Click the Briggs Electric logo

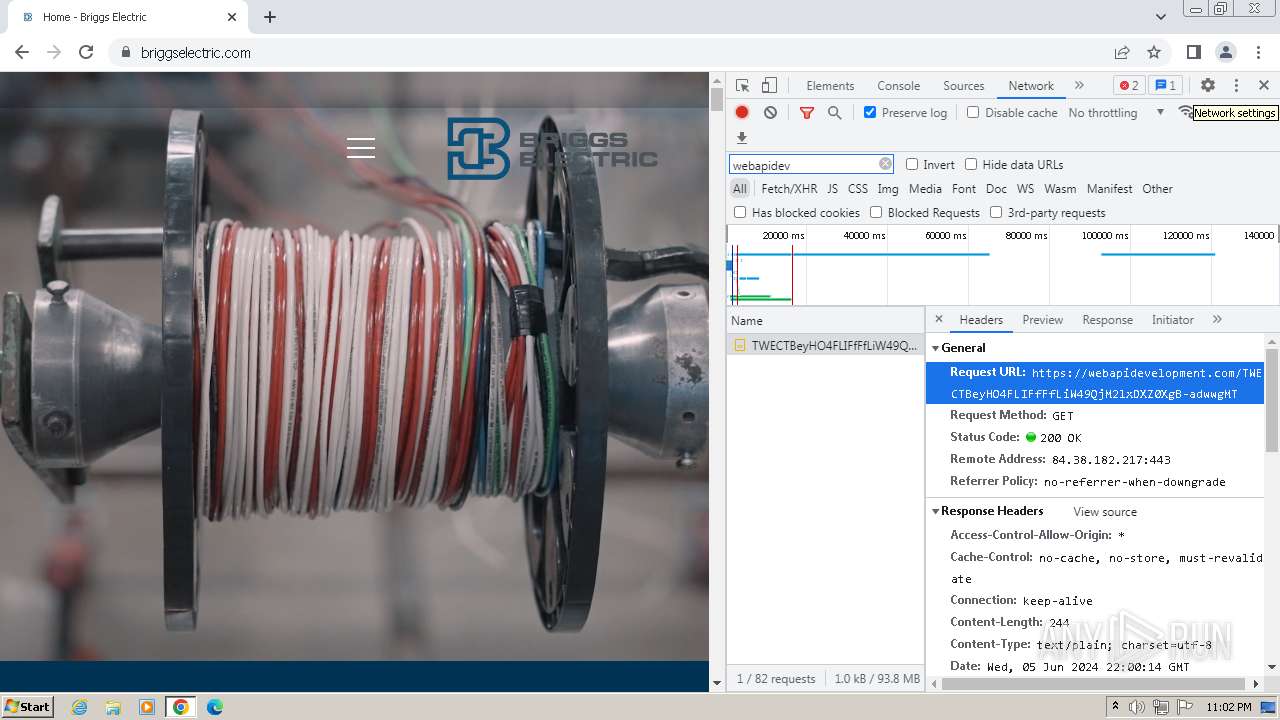tap(552, 148)
